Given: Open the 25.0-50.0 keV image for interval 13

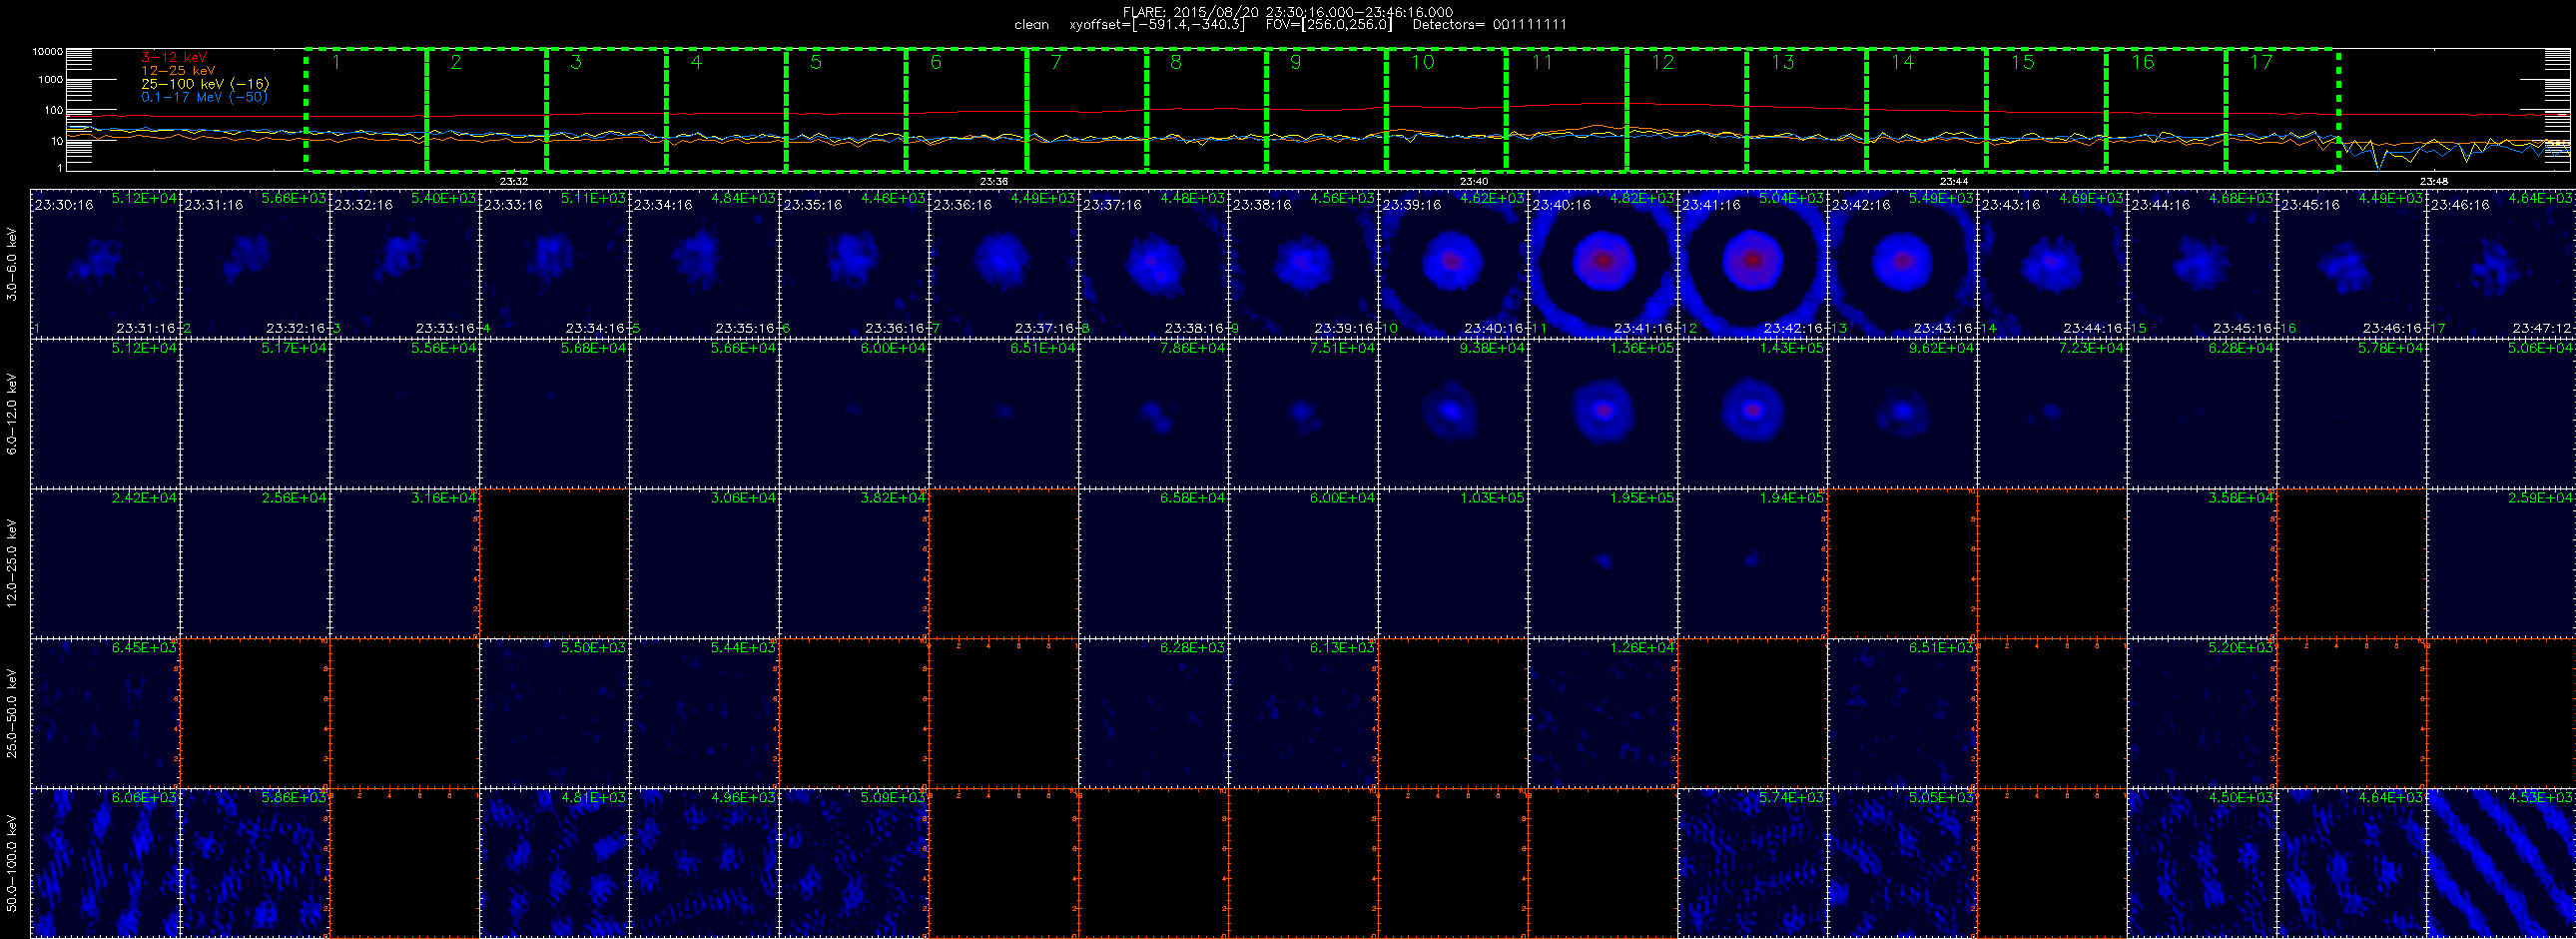Looking at the screenshot, I should tap(1902, 712).
